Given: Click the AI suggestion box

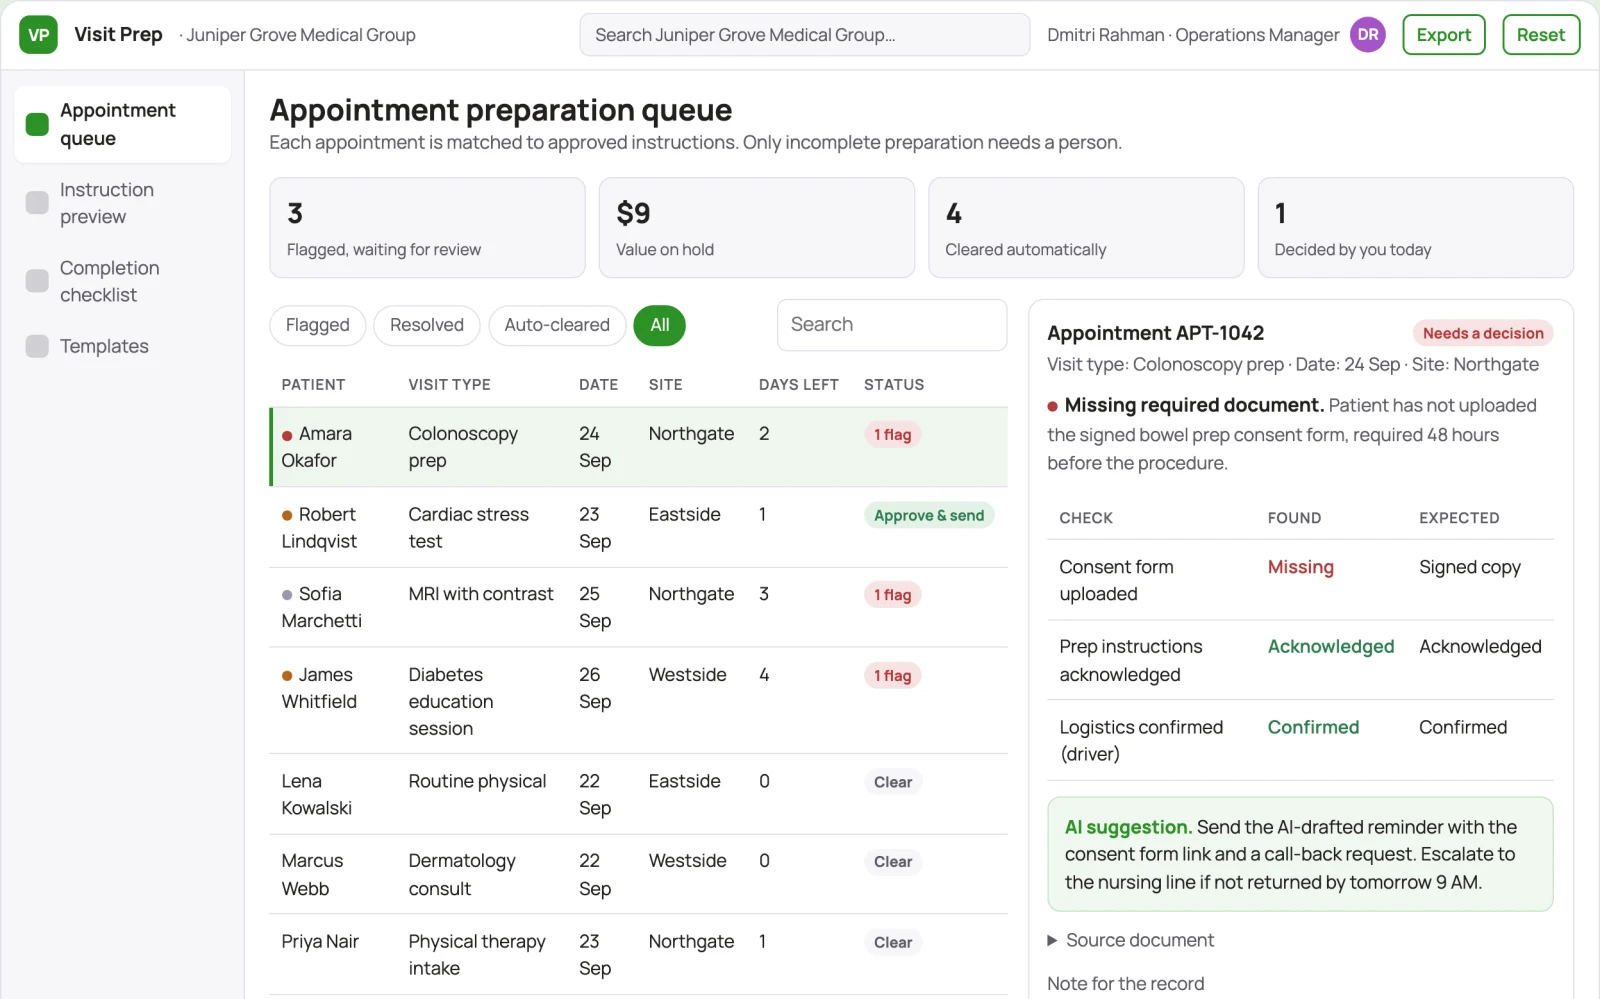Looking at the screenshot, I should tap(1300, 854).
